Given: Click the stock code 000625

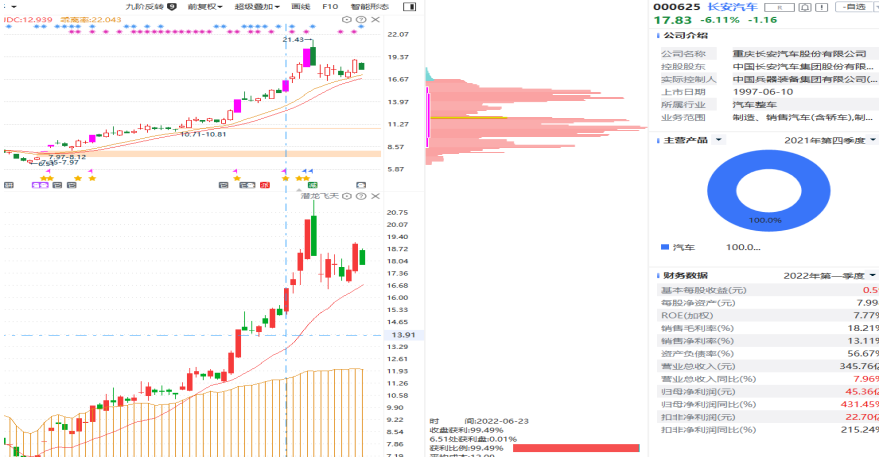Looking at the screenshot, I should pos(677,7).
